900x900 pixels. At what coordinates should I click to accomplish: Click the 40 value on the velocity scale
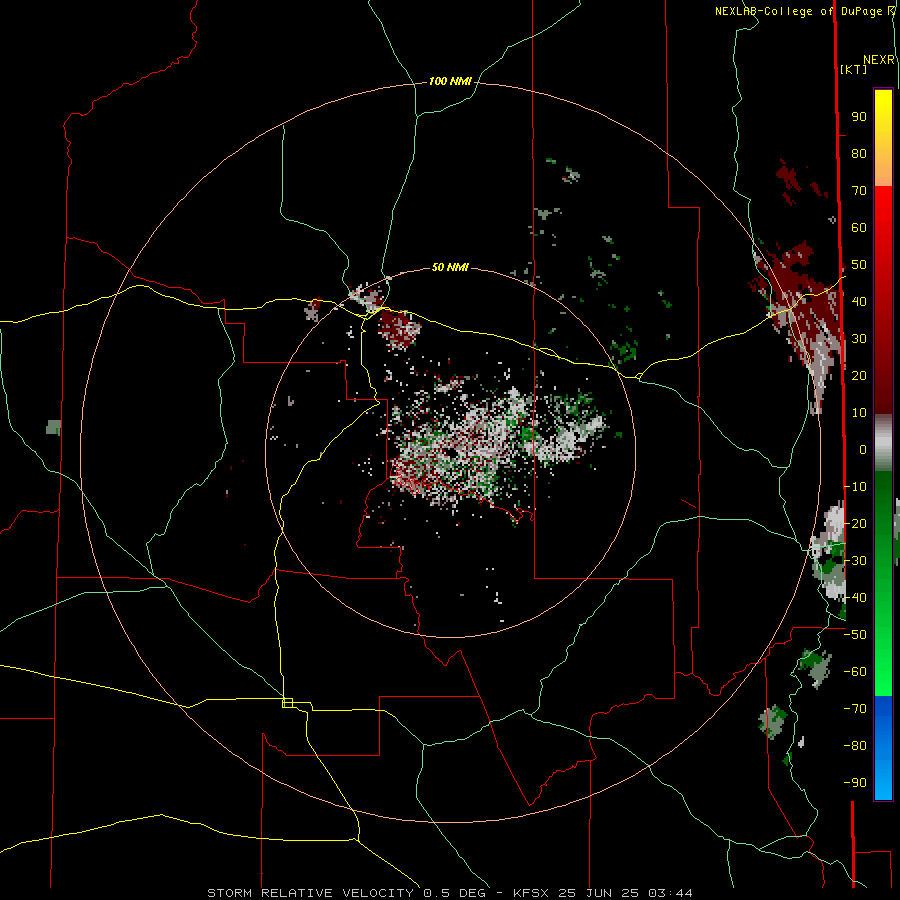point(859,302)
